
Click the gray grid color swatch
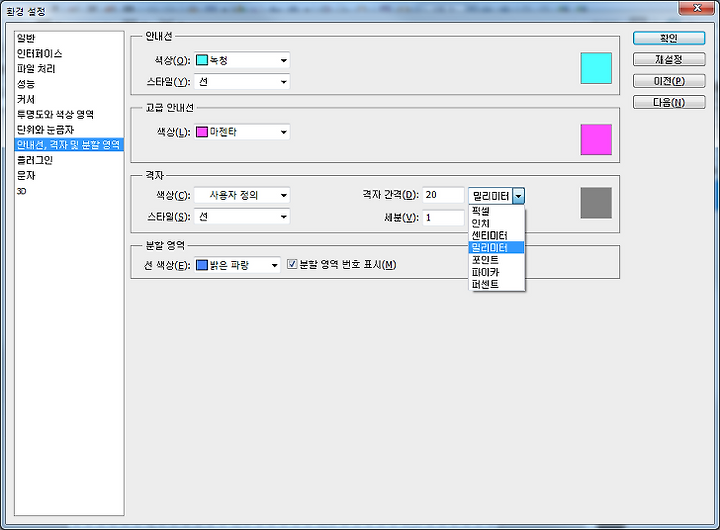pos(596,203)
